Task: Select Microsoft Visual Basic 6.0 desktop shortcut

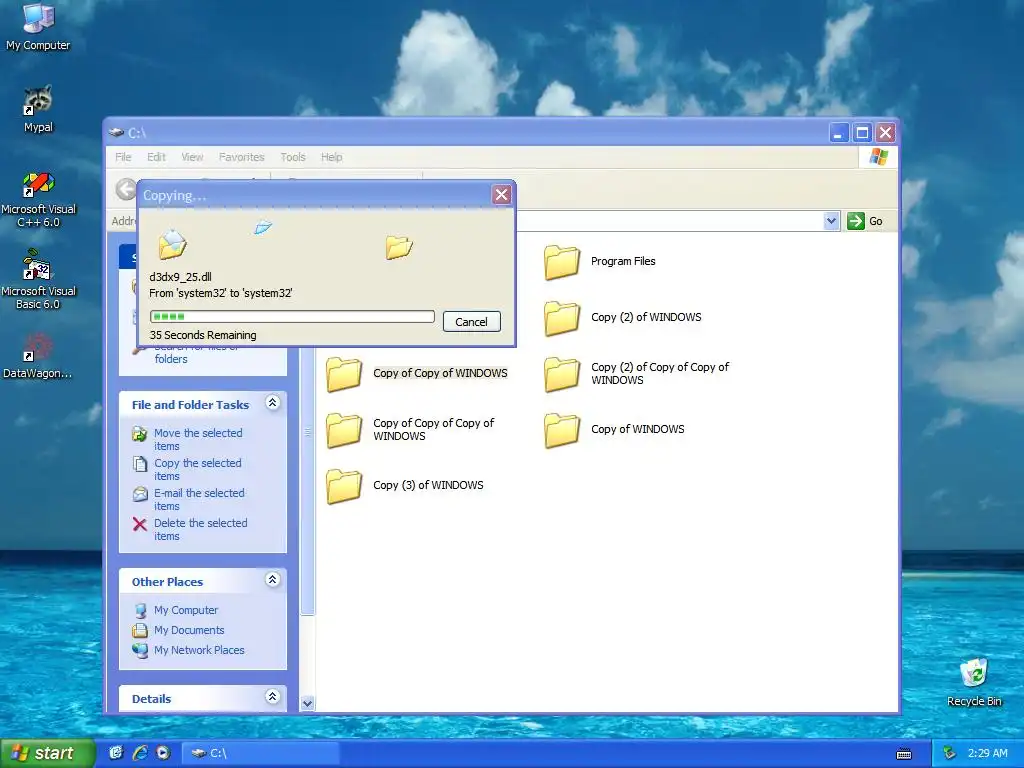Action: pyautogui.click(x=38, y=280)
